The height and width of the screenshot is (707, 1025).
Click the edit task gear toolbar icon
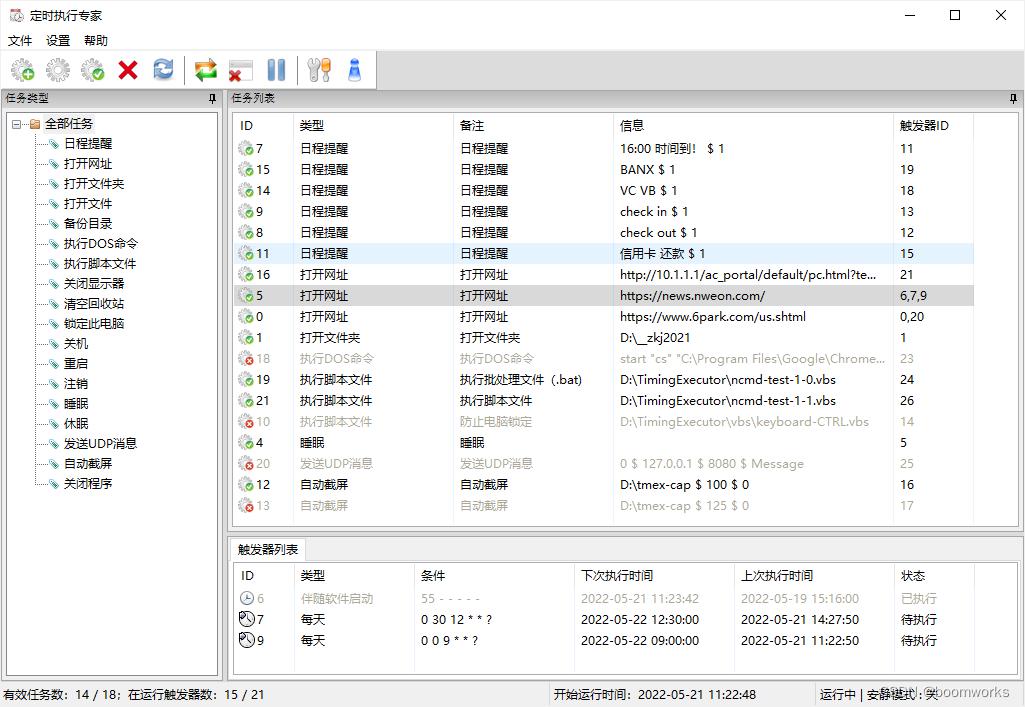[x=58, y=70]
